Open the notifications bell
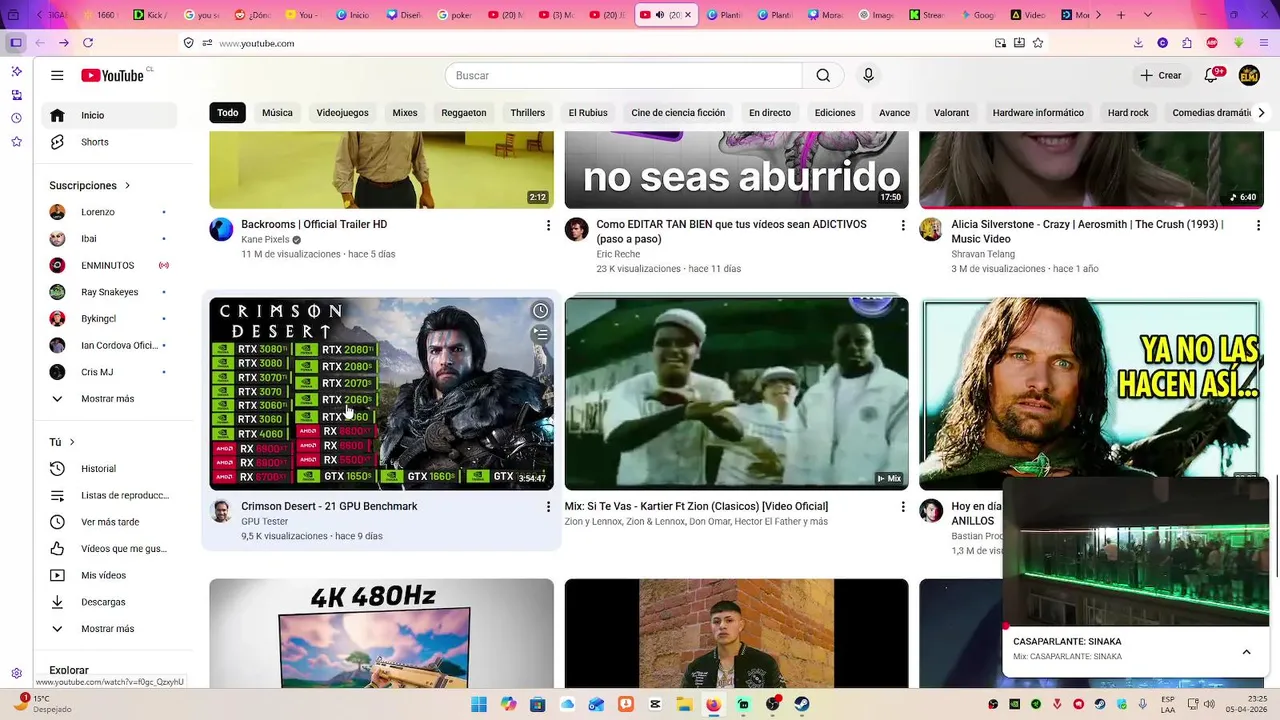 click(1211, 75)
